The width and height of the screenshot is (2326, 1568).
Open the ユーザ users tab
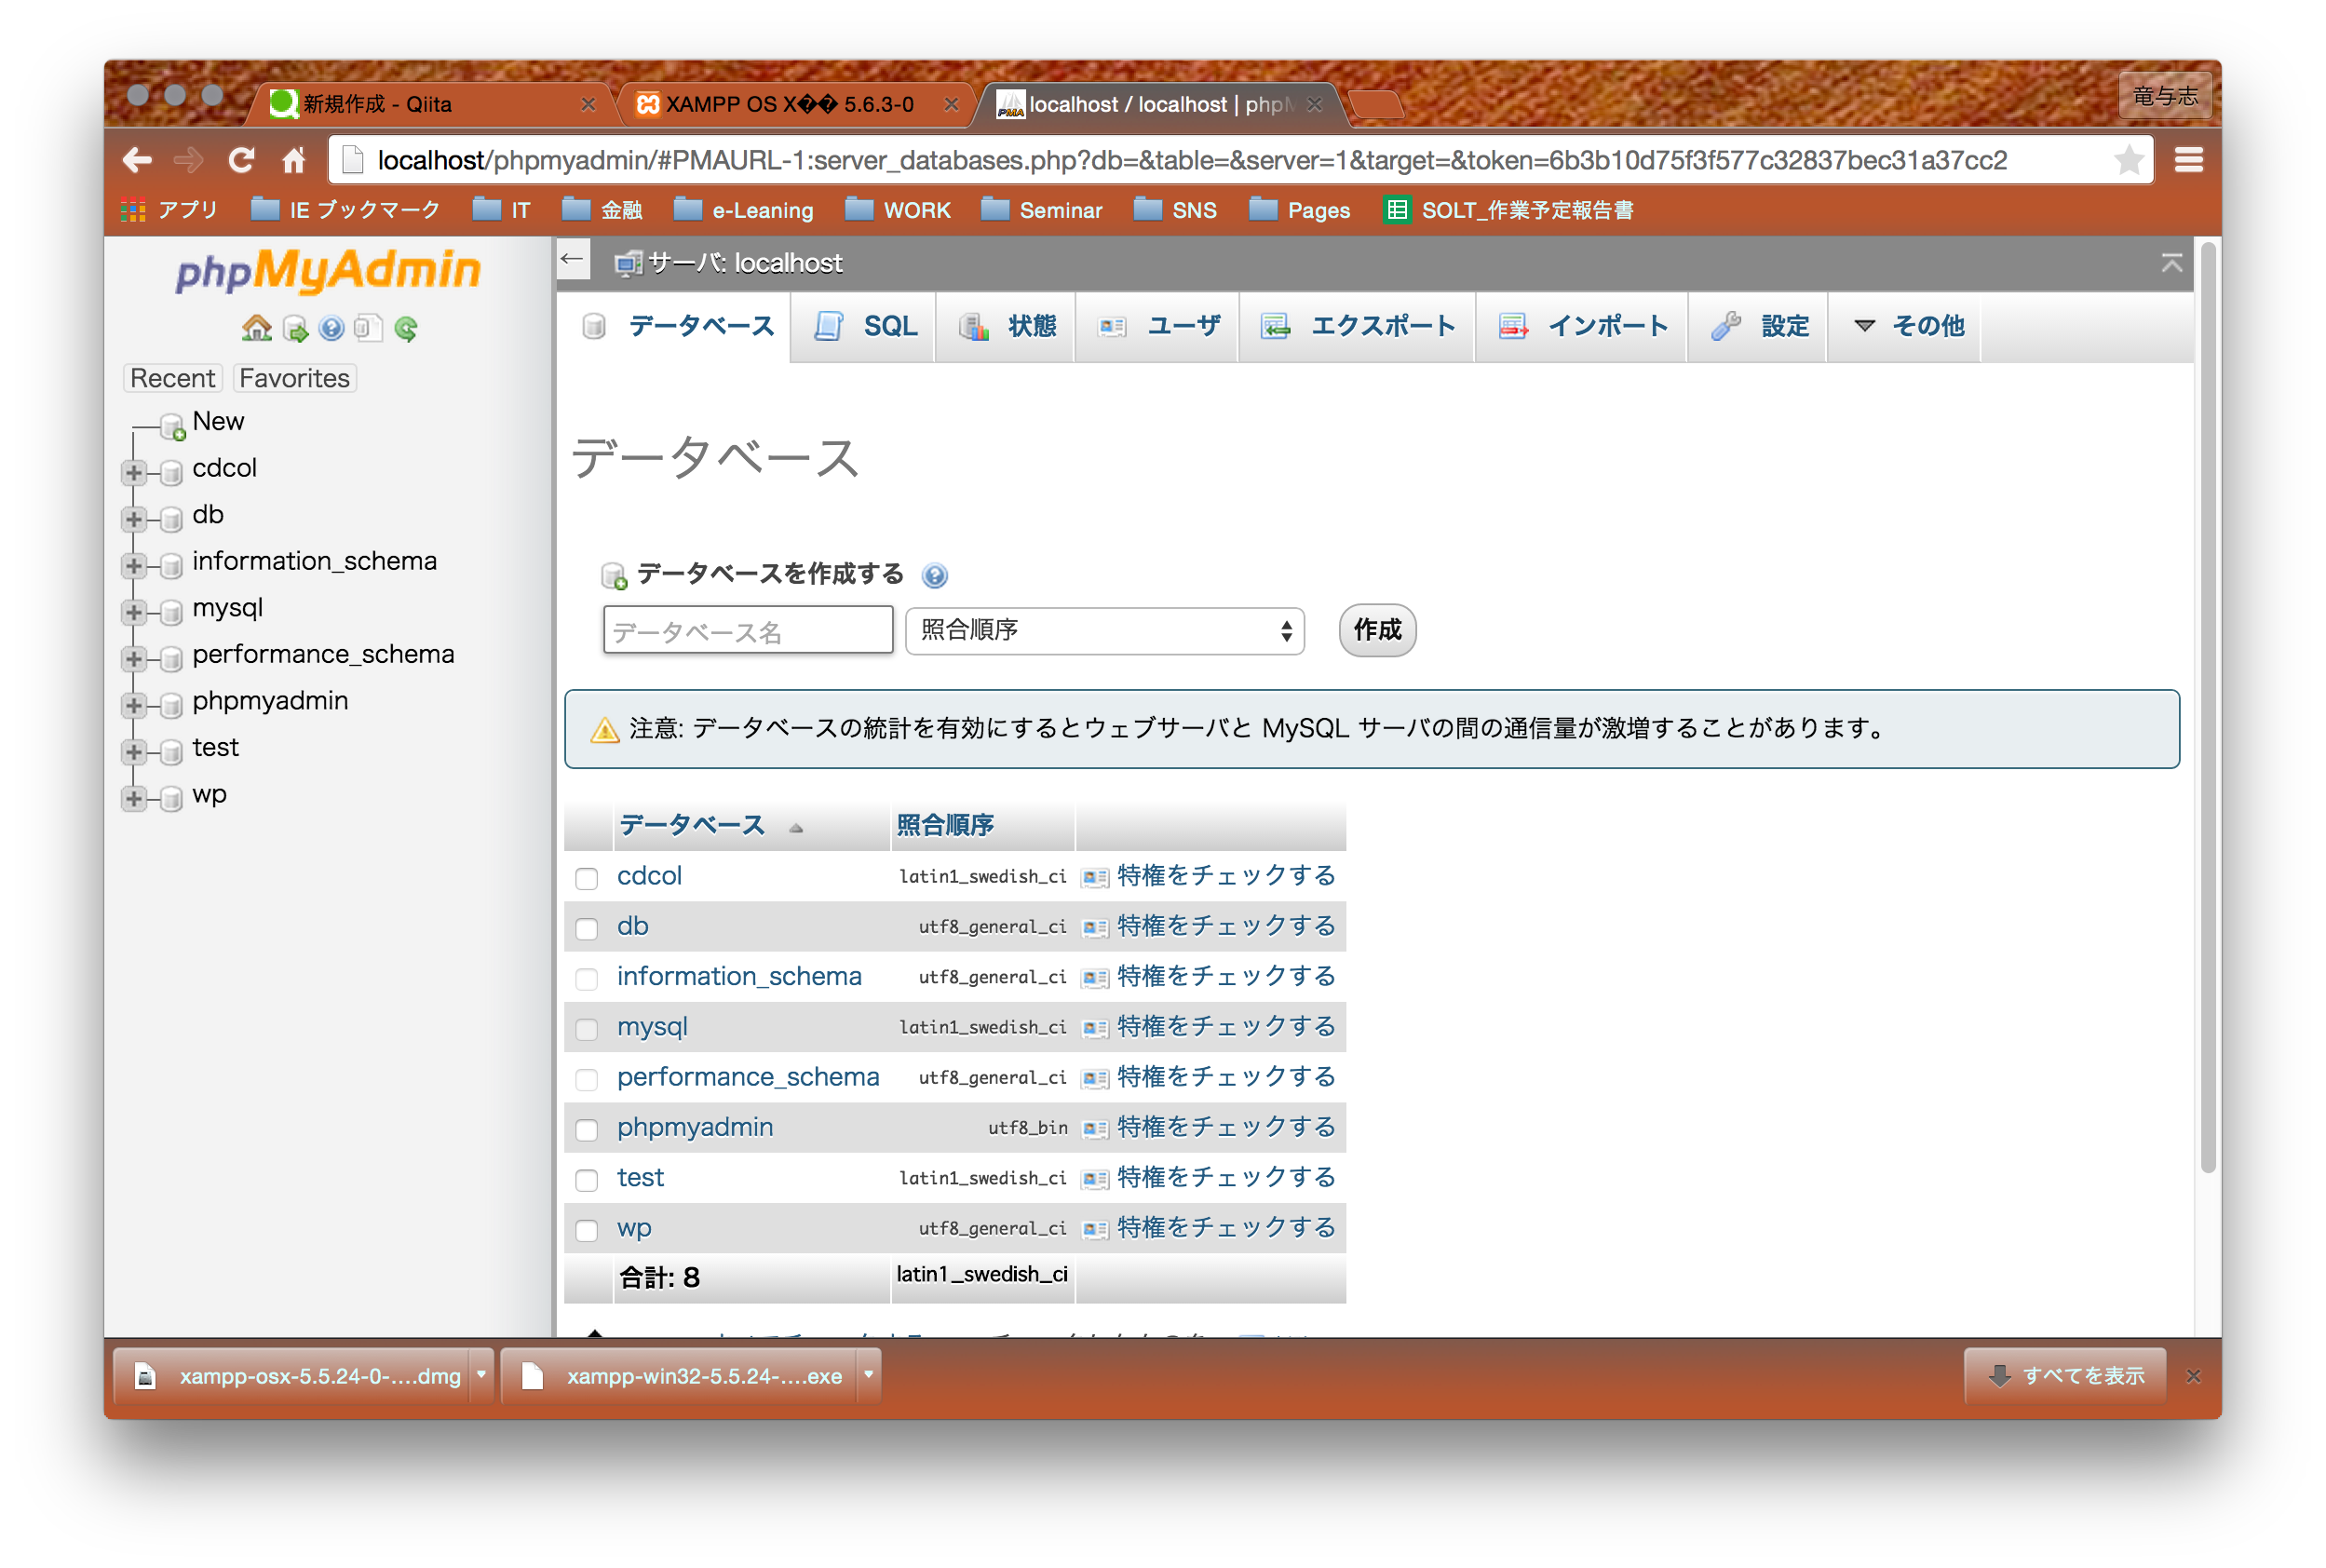click(x=1158, y=326)
